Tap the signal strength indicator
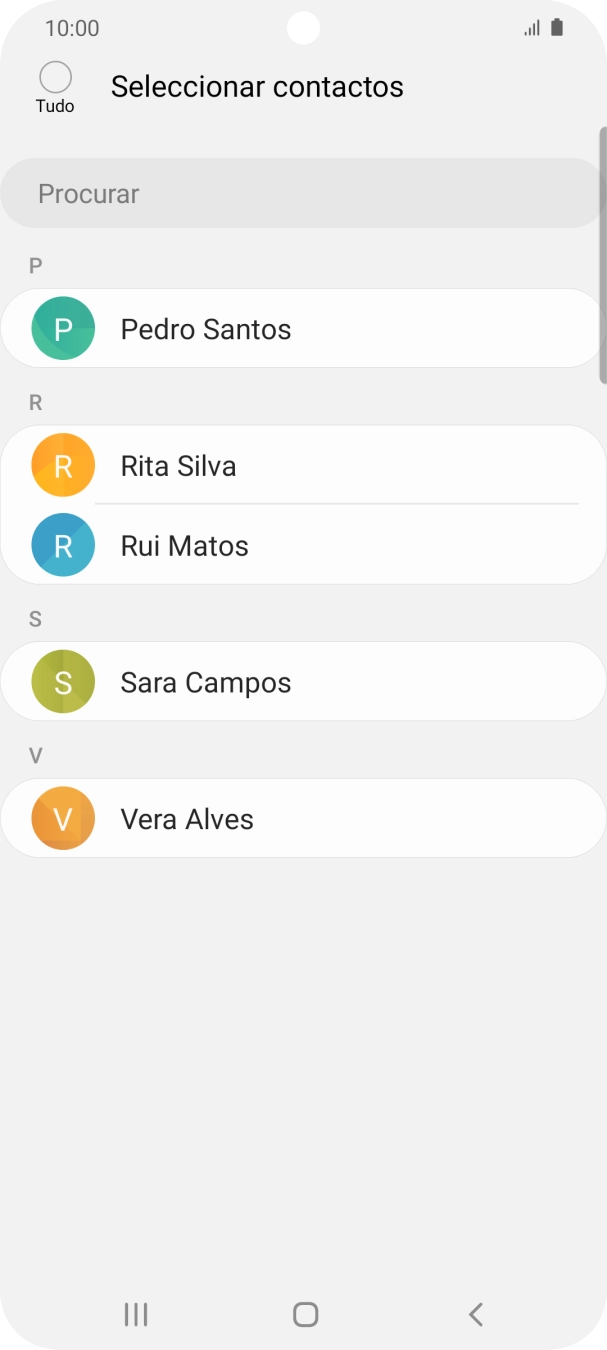Viewport: 607px width, 1350px height. [530, 27]
